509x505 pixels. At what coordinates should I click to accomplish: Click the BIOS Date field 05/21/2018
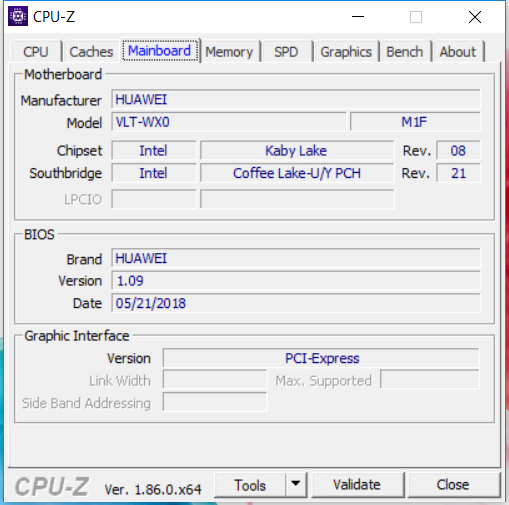pos(296,303)
